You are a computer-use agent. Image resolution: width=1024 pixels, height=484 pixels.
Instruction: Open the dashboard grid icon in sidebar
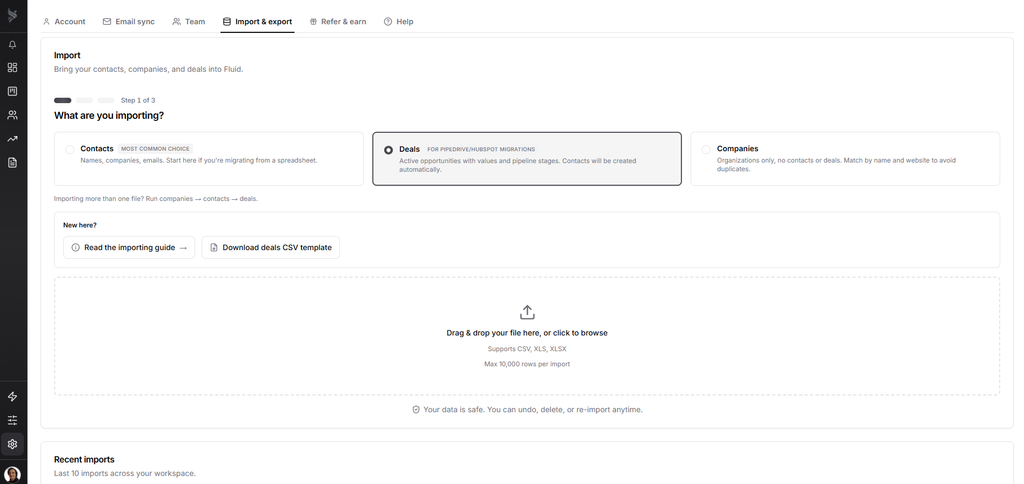click(x=12, y=68)
